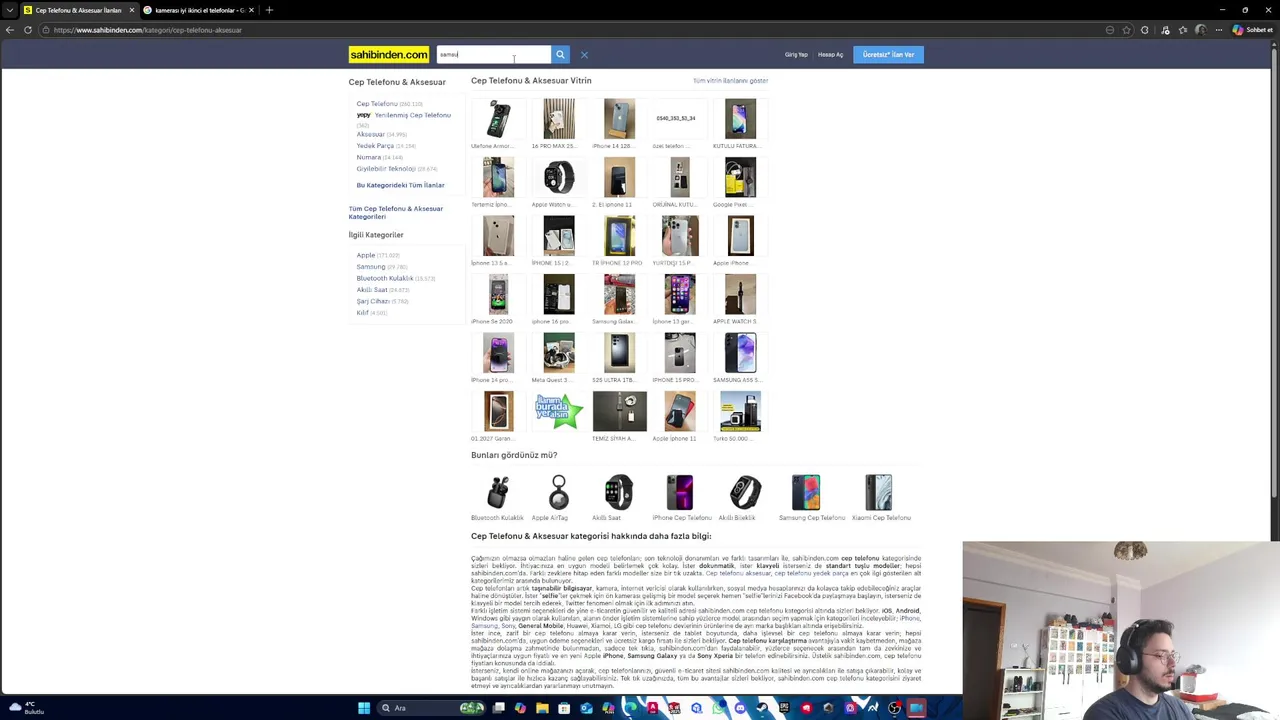
Task: Open the Google Pixel listing thumbnail
Action: coord(740,177)
